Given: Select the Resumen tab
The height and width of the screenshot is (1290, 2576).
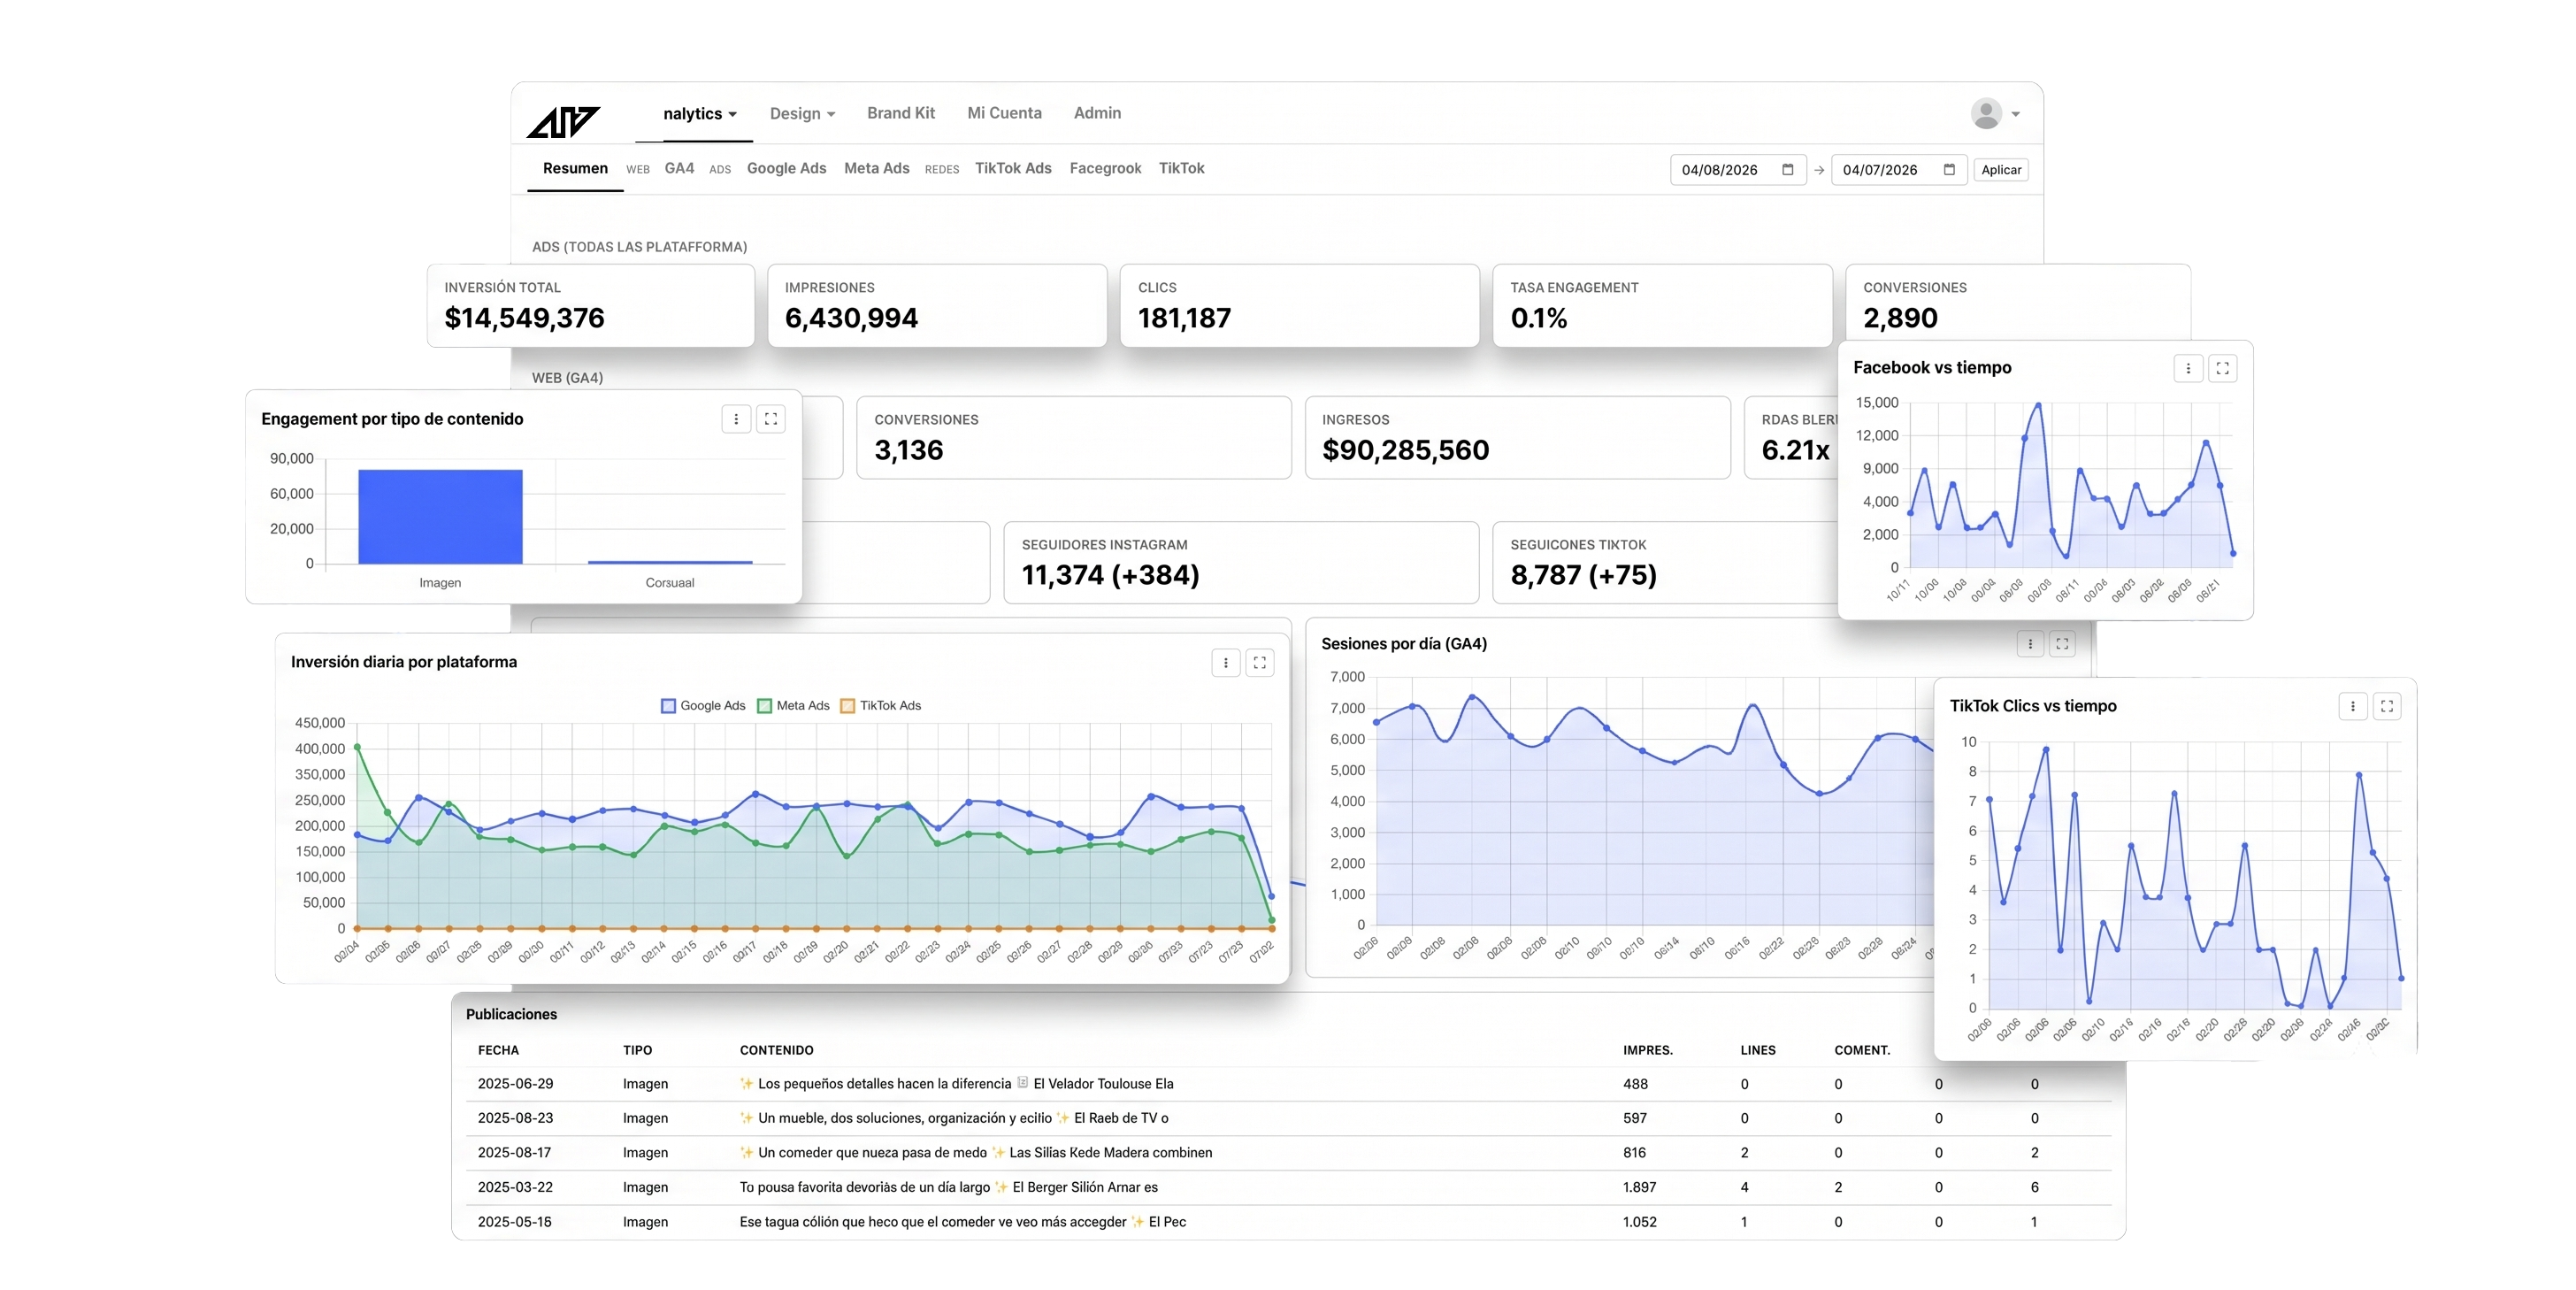Looking at the screenshot, I should point(575,168).
